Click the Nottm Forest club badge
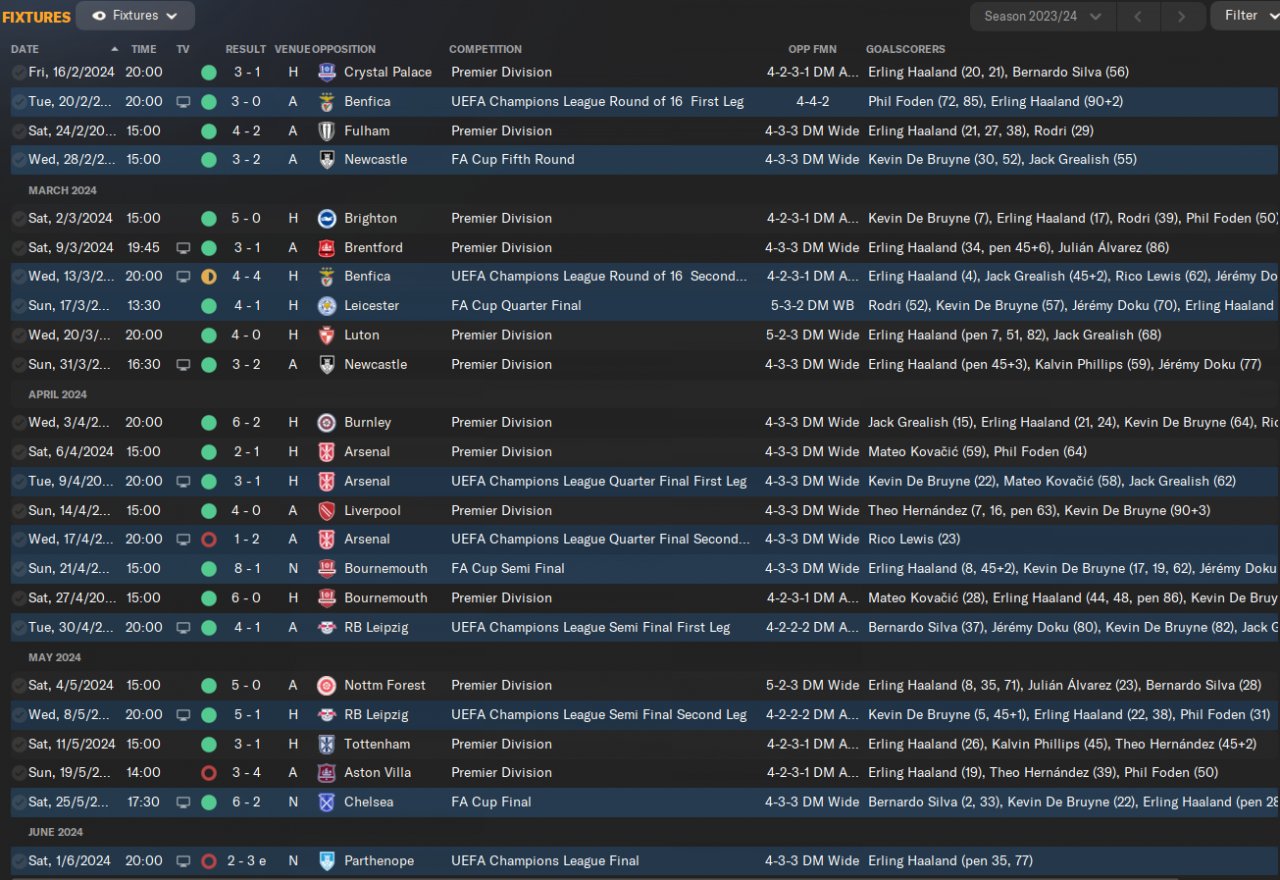Viewport: 1280px width, 880px height. pos(327,686)
